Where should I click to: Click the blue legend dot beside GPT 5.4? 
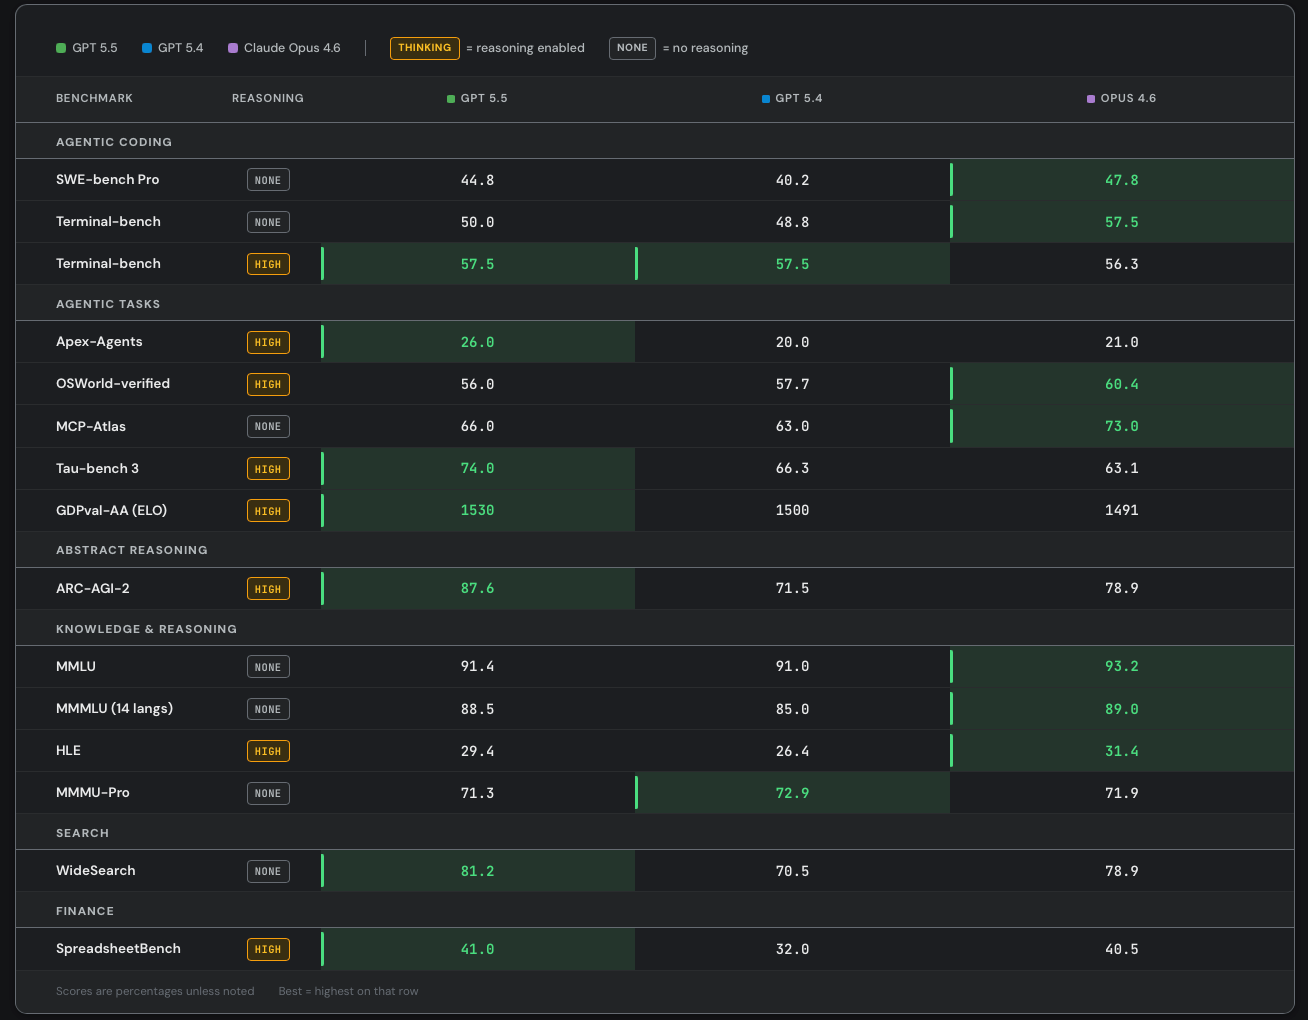point(147,48)
